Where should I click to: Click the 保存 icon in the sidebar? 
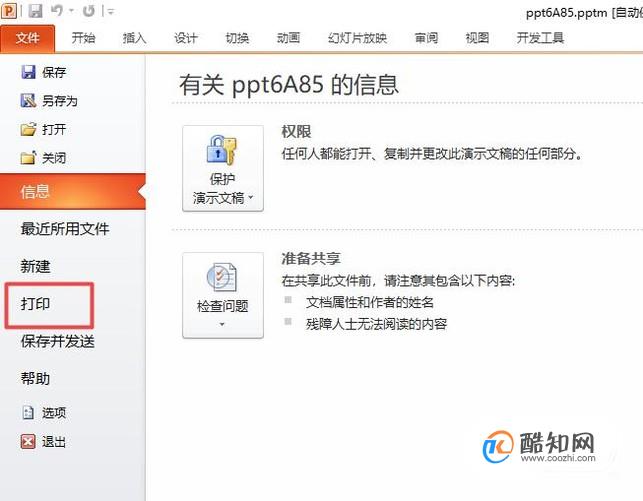[28, 72]
